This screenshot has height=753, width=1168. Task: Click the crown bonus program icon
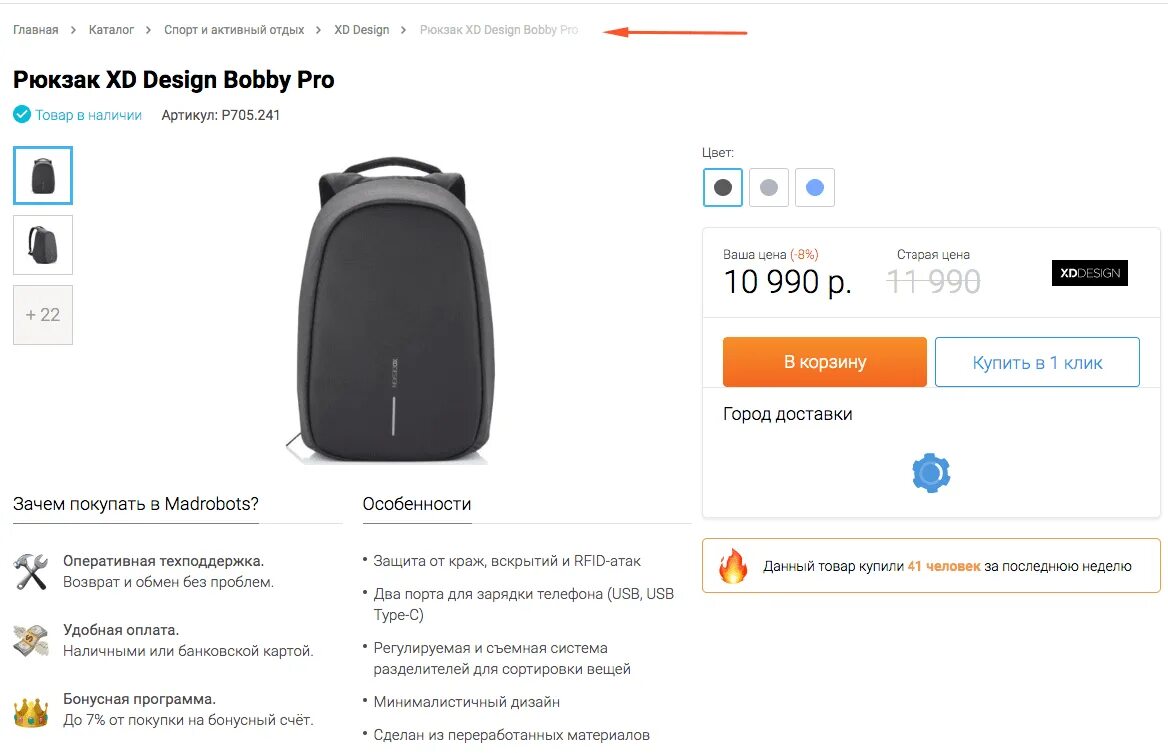31,711
